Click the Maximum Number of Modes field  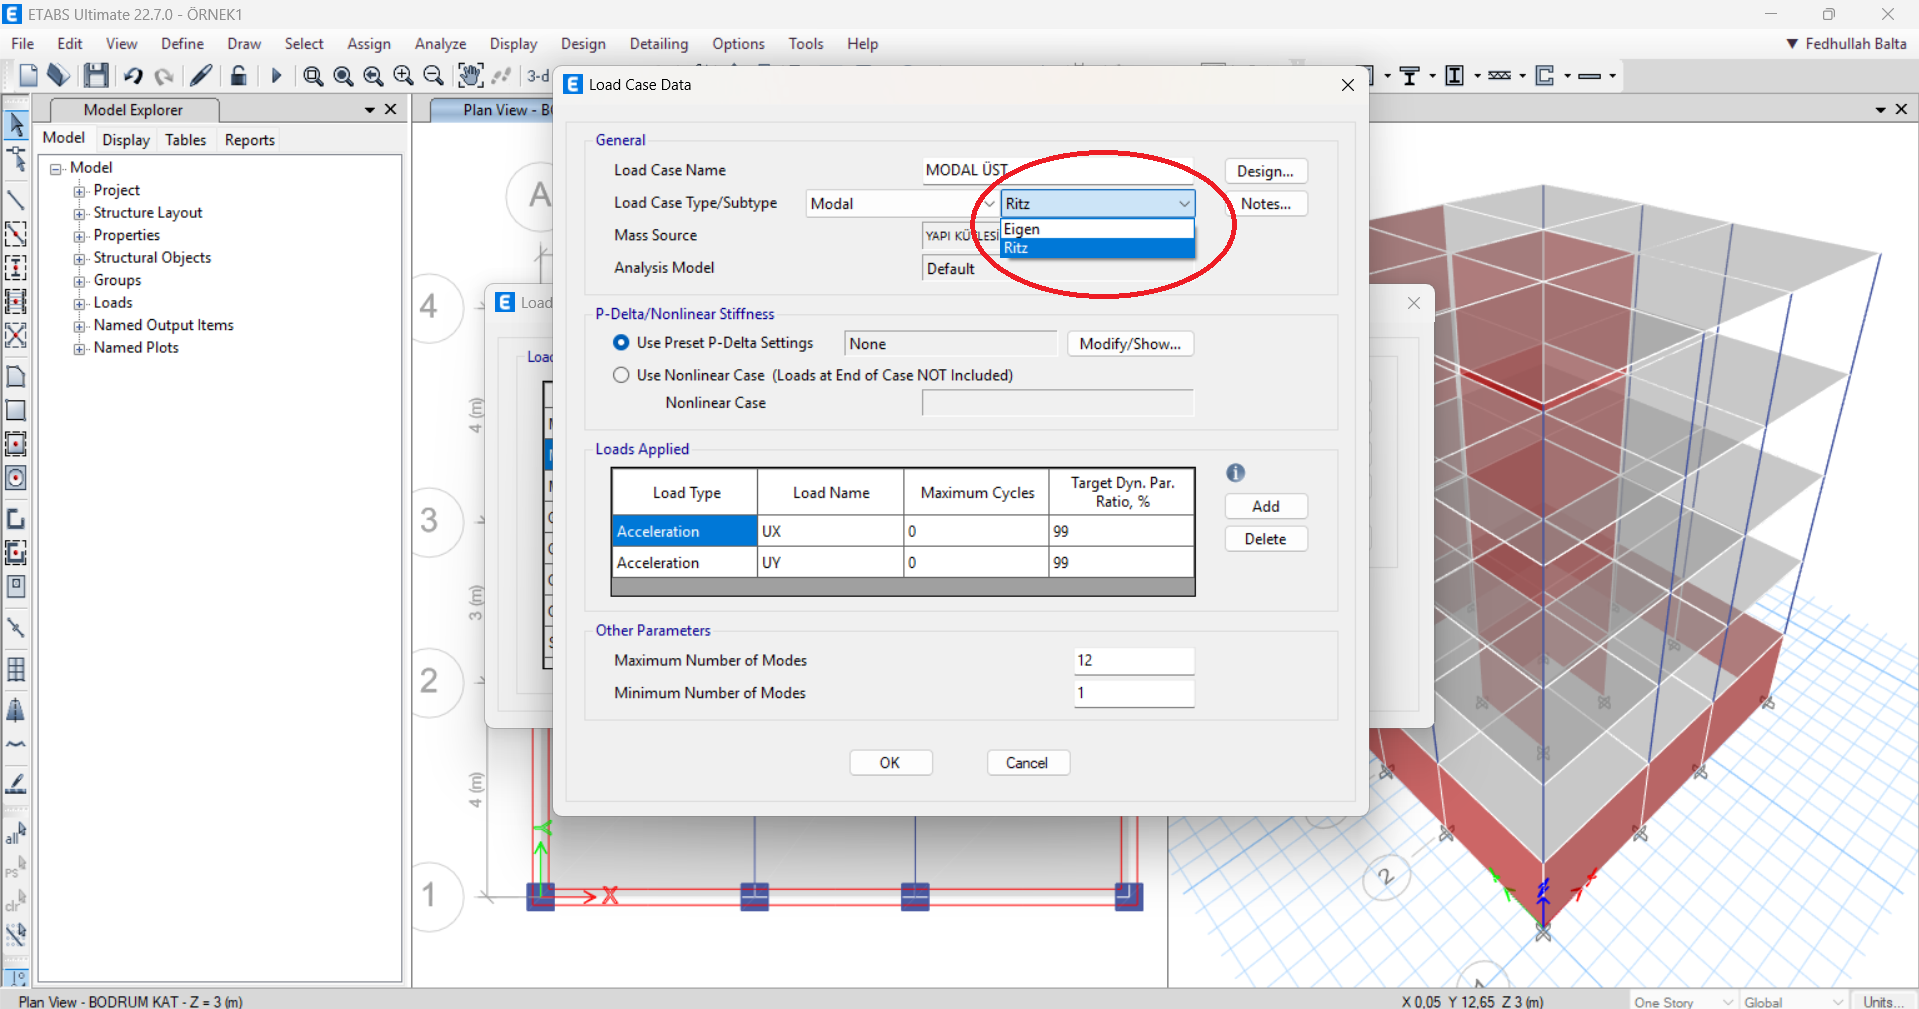click(x=1133, y=661)
